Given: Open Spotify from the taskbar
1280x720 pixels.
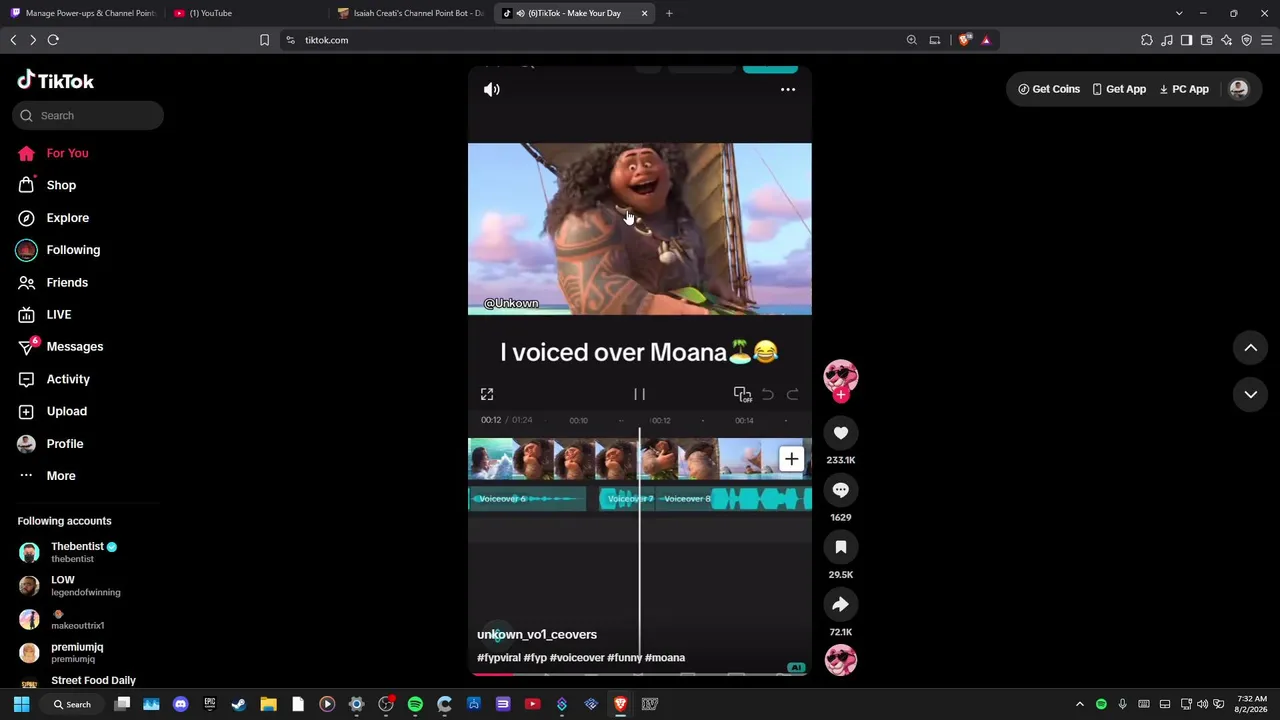Looking at the screenshot, I should [415, 704].
